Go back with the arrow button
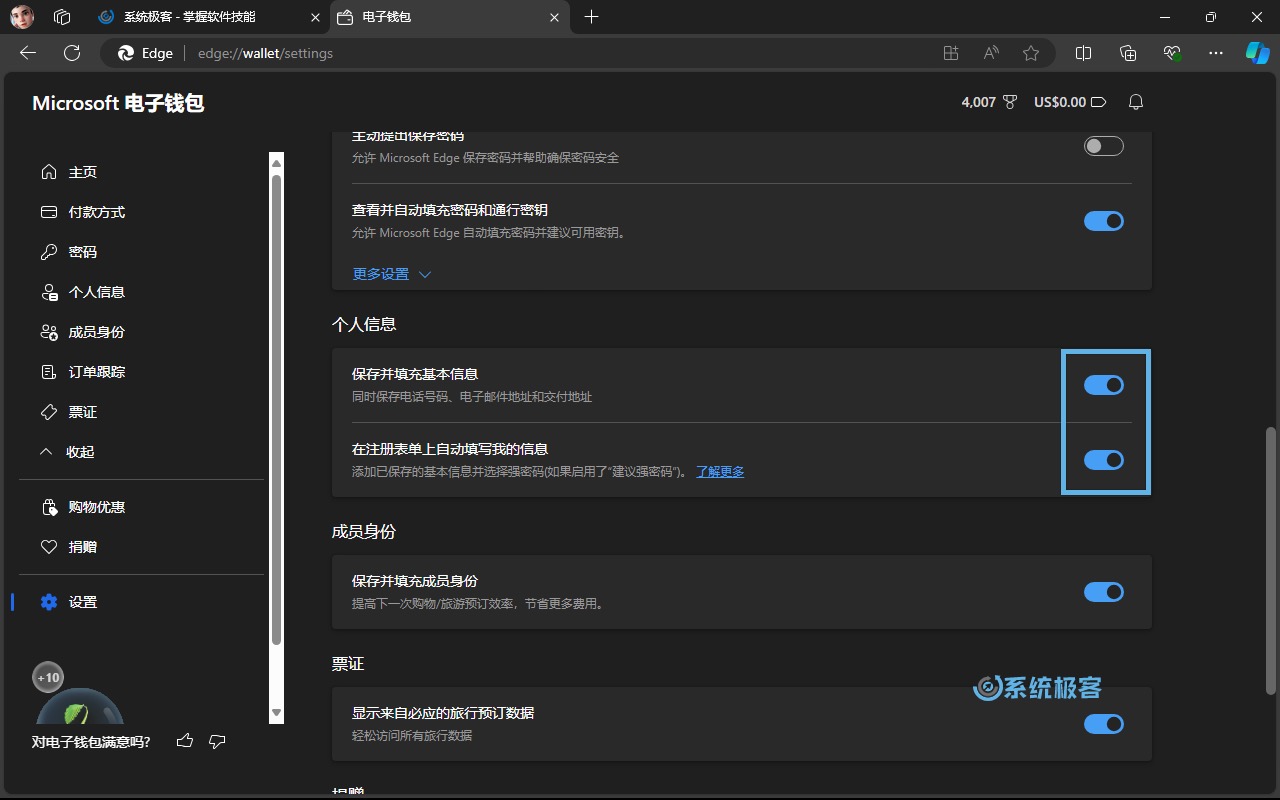This screenshot has width=1280, height=800. pos(28,53)
